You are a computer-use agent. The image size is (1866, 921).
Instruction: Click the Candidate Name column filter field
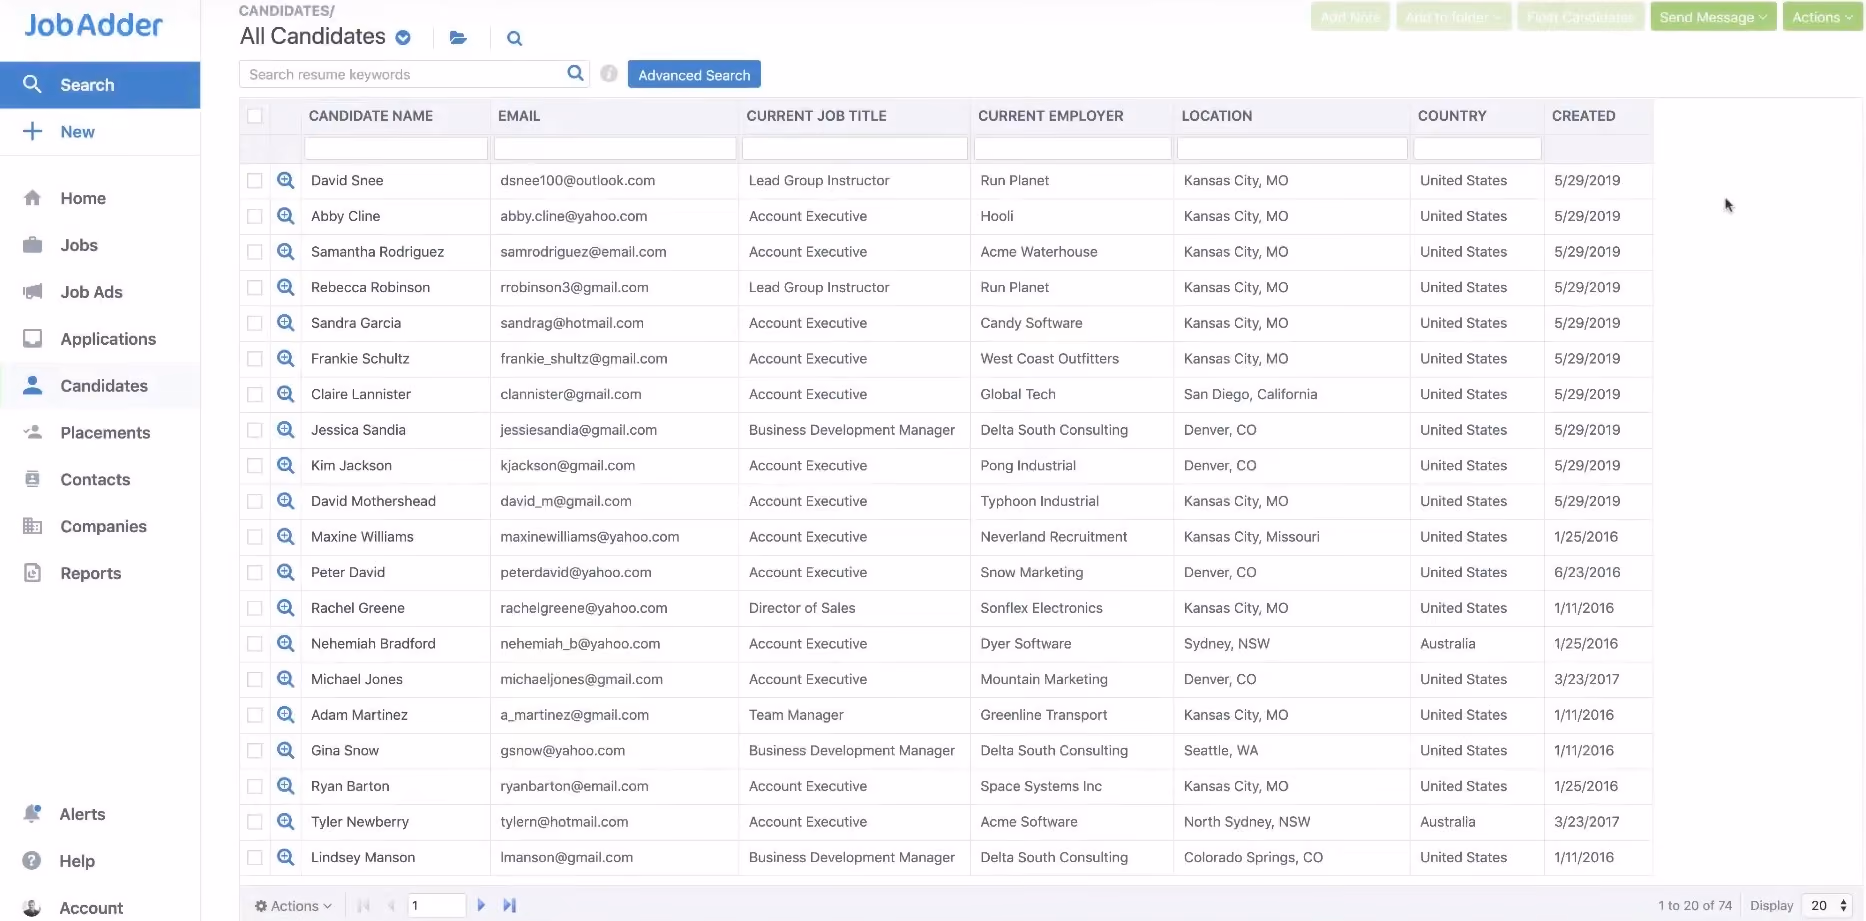point(396,148)
